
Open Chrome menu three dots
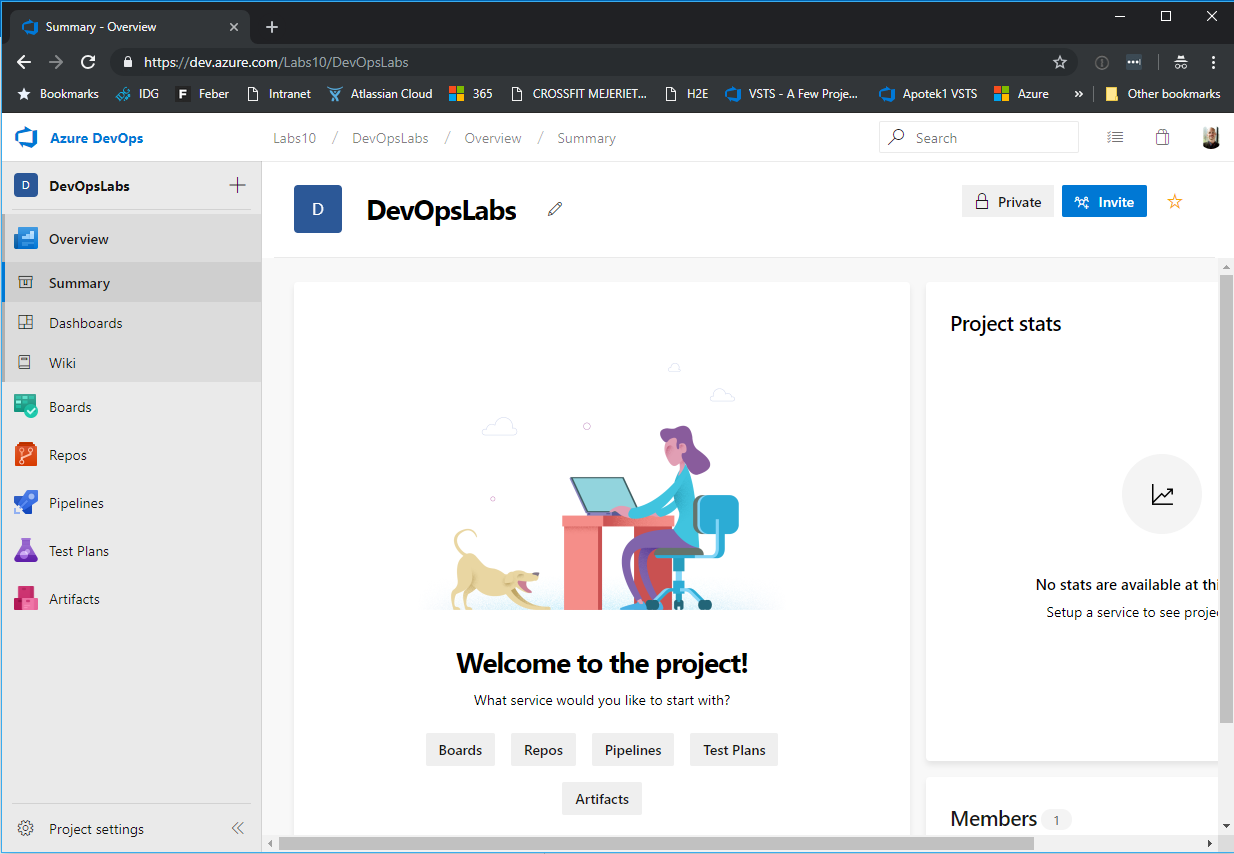point(1213,62)
